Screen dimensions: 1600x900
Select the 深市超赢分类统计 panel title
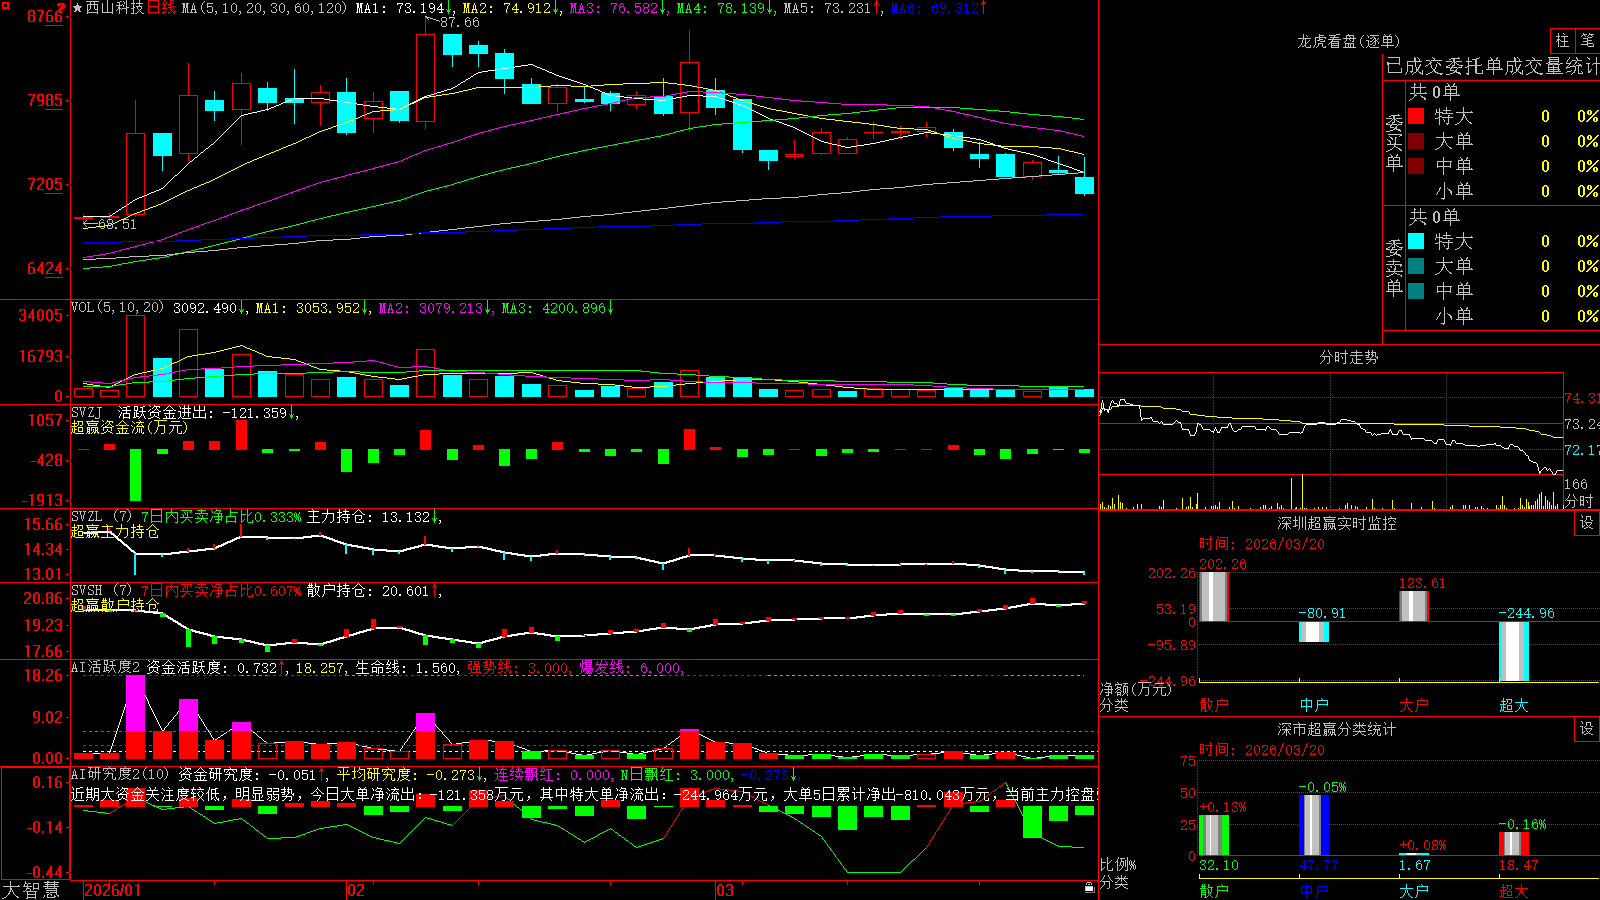click(x=1336, y=729)
